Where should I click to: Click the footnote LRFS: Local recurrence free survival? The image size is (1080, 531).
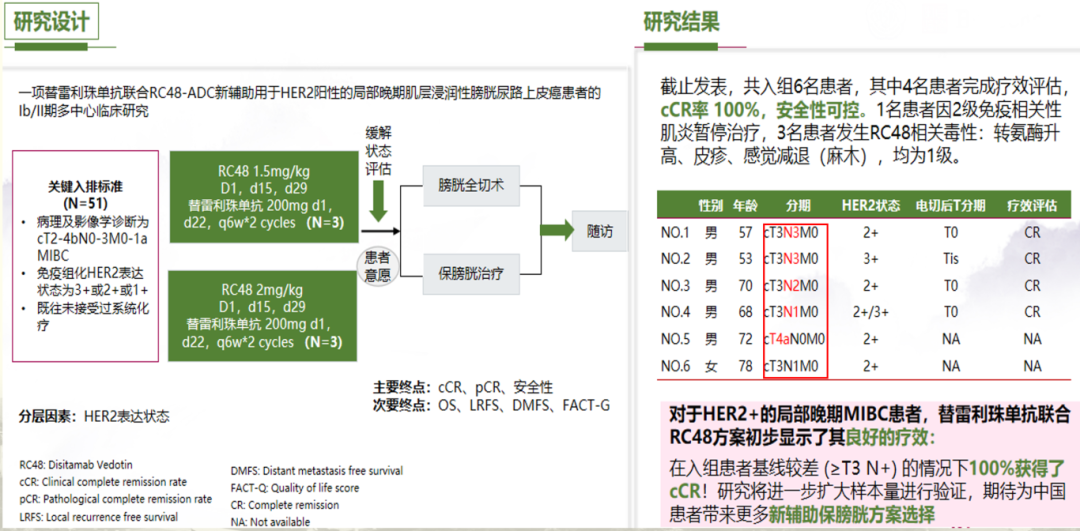pyautogui.click(x=98, y=516)
